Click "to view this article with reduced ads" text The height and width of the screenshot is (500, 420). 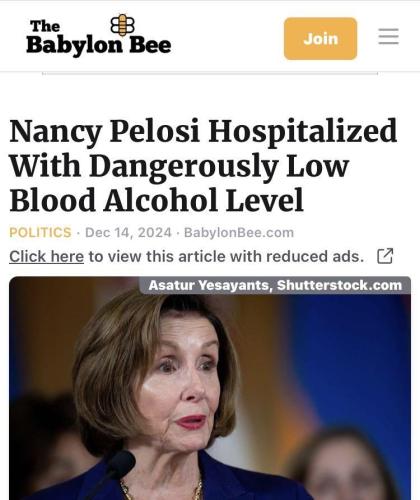click(x=226, y=256)
